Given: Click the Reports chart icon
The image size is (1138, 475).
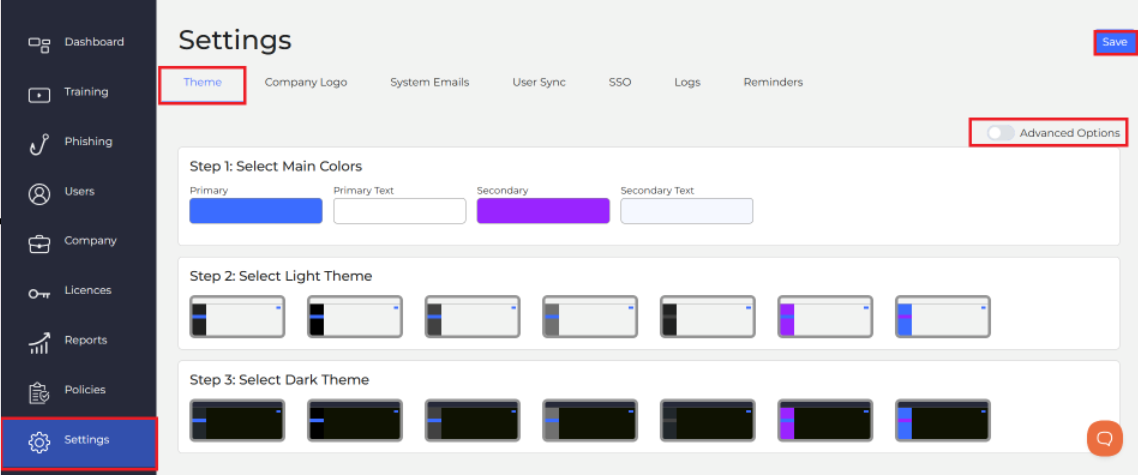Looking at the screenshot, I should 38,343.
